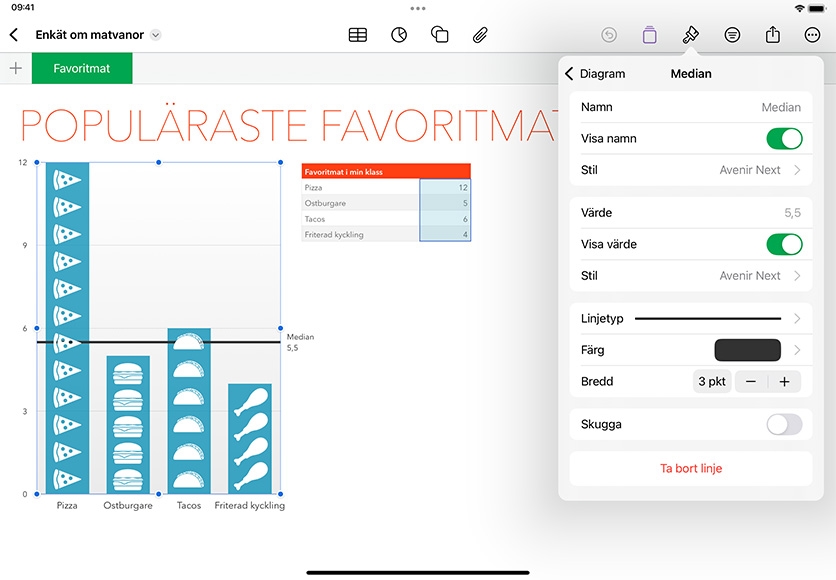This screenshot has height=580, width=836.
Task: Select the POPULÄRASTE FAVORITMAT title text
Action: tap(288, 125)
